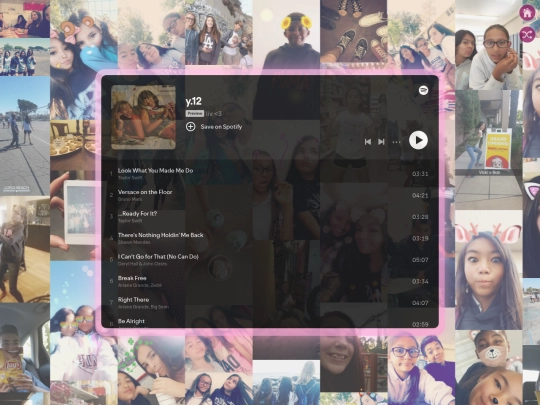Play the track Be Alright
540x405 pixels.
pos(131,321)
